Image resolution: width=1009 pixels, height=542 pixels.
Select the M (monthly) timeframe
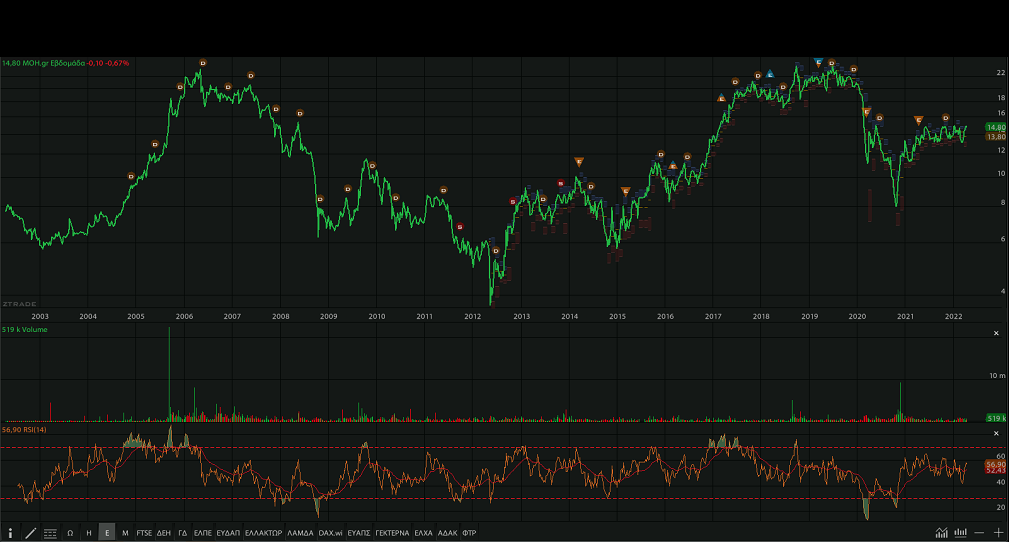coord(125,533)
